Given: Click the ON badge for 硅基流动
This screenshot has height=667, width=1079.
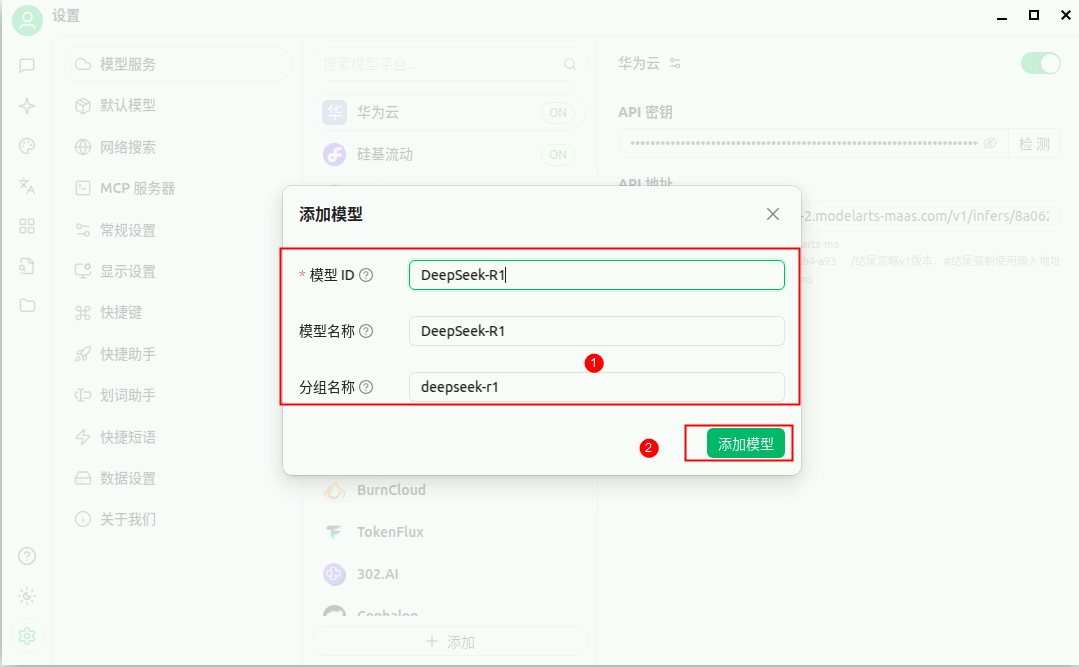Looking at the screenshot, I should 558,154.
